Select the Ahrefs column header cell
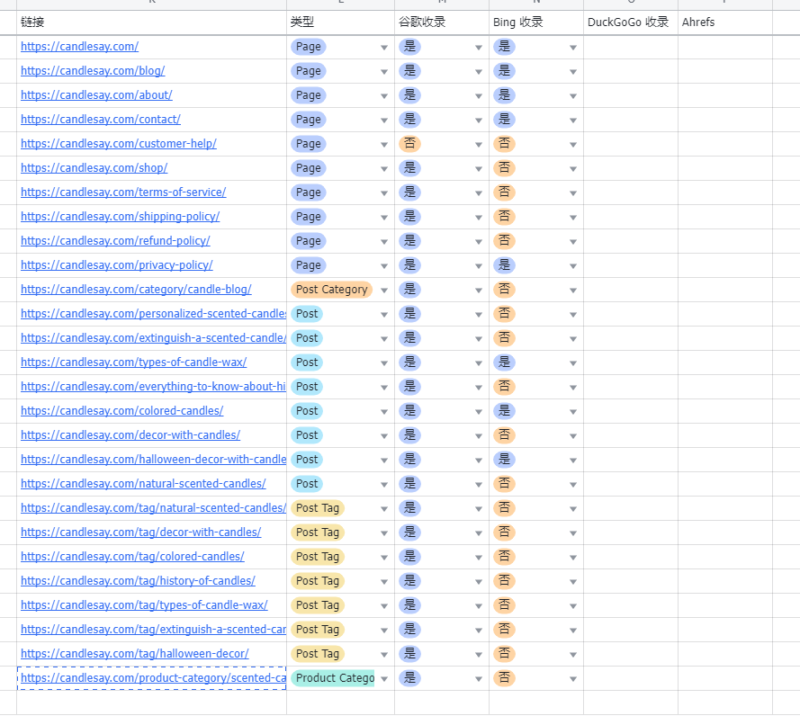Viewport: 800px width, 716px height. (724, 22)
